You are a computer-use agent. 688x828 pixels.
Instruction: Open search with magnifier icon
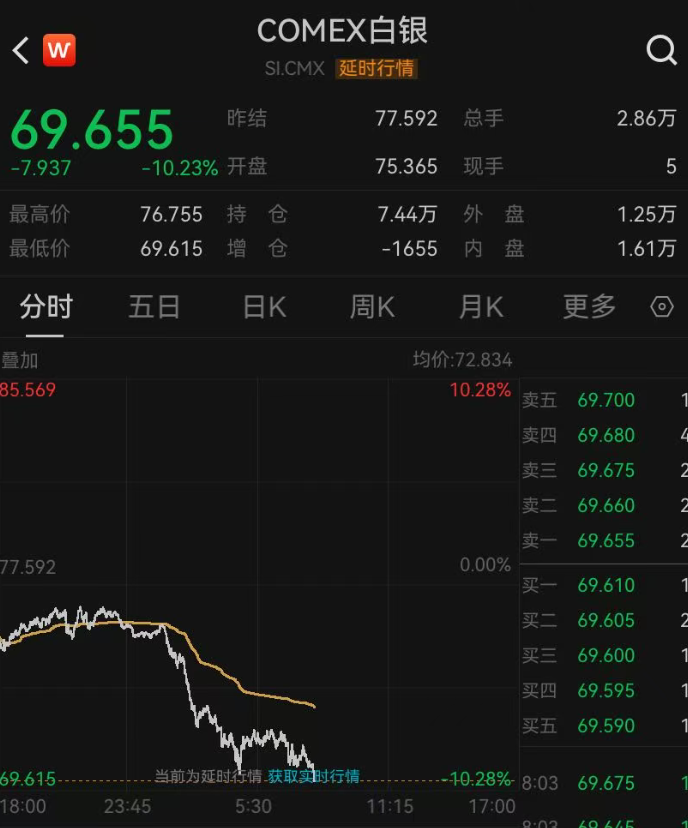661,50
